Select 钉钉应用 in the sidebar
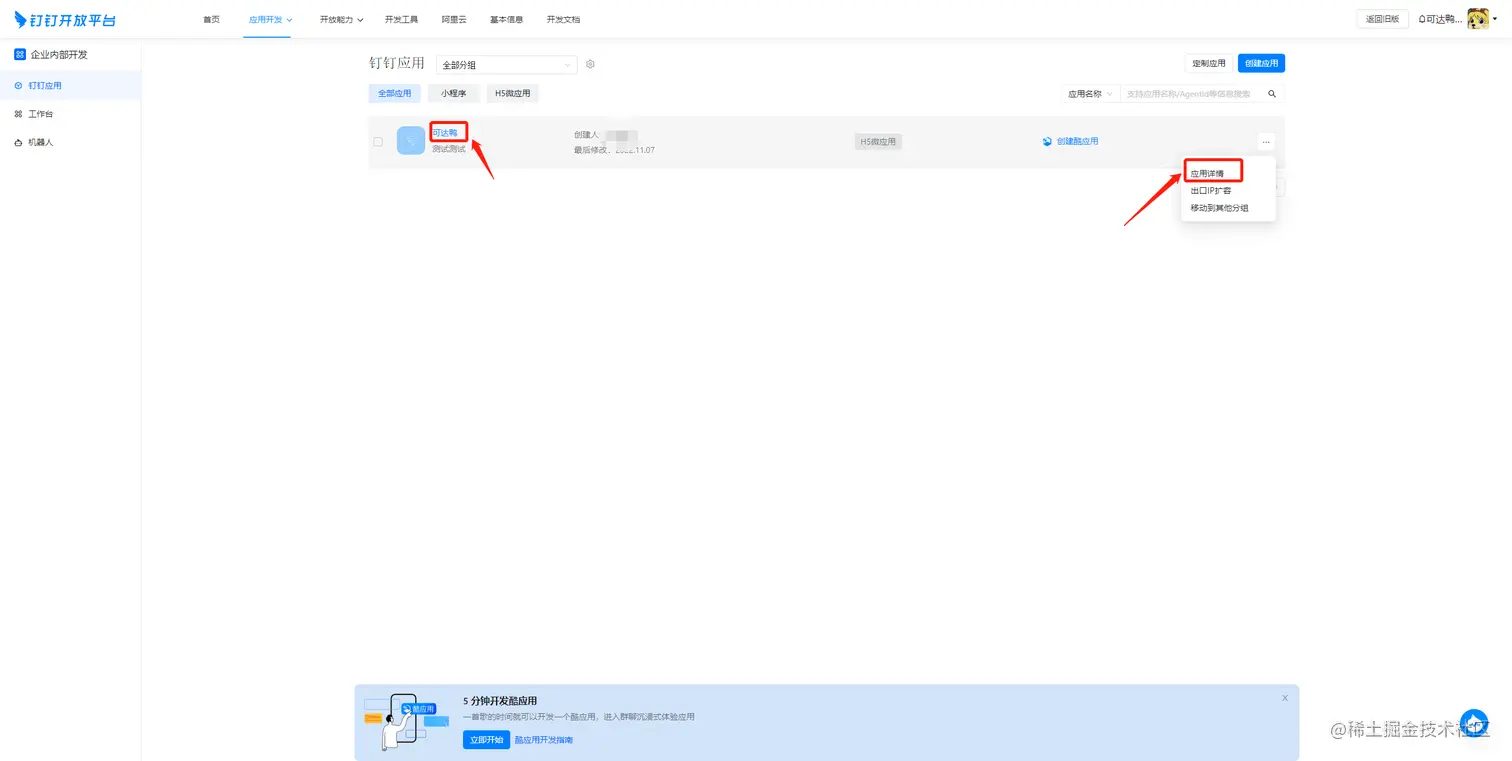Screen dimensions: 1512x761 click(x=70, y=86)
